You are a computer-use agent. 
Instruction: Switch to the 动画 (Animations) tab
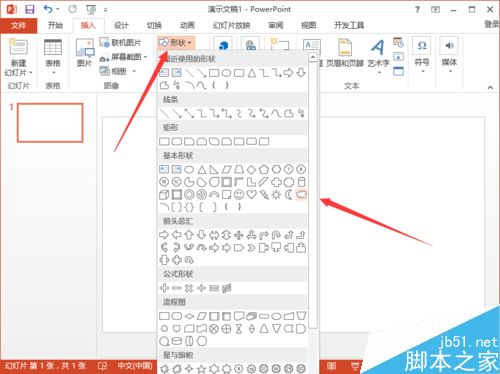pos(187,25)
